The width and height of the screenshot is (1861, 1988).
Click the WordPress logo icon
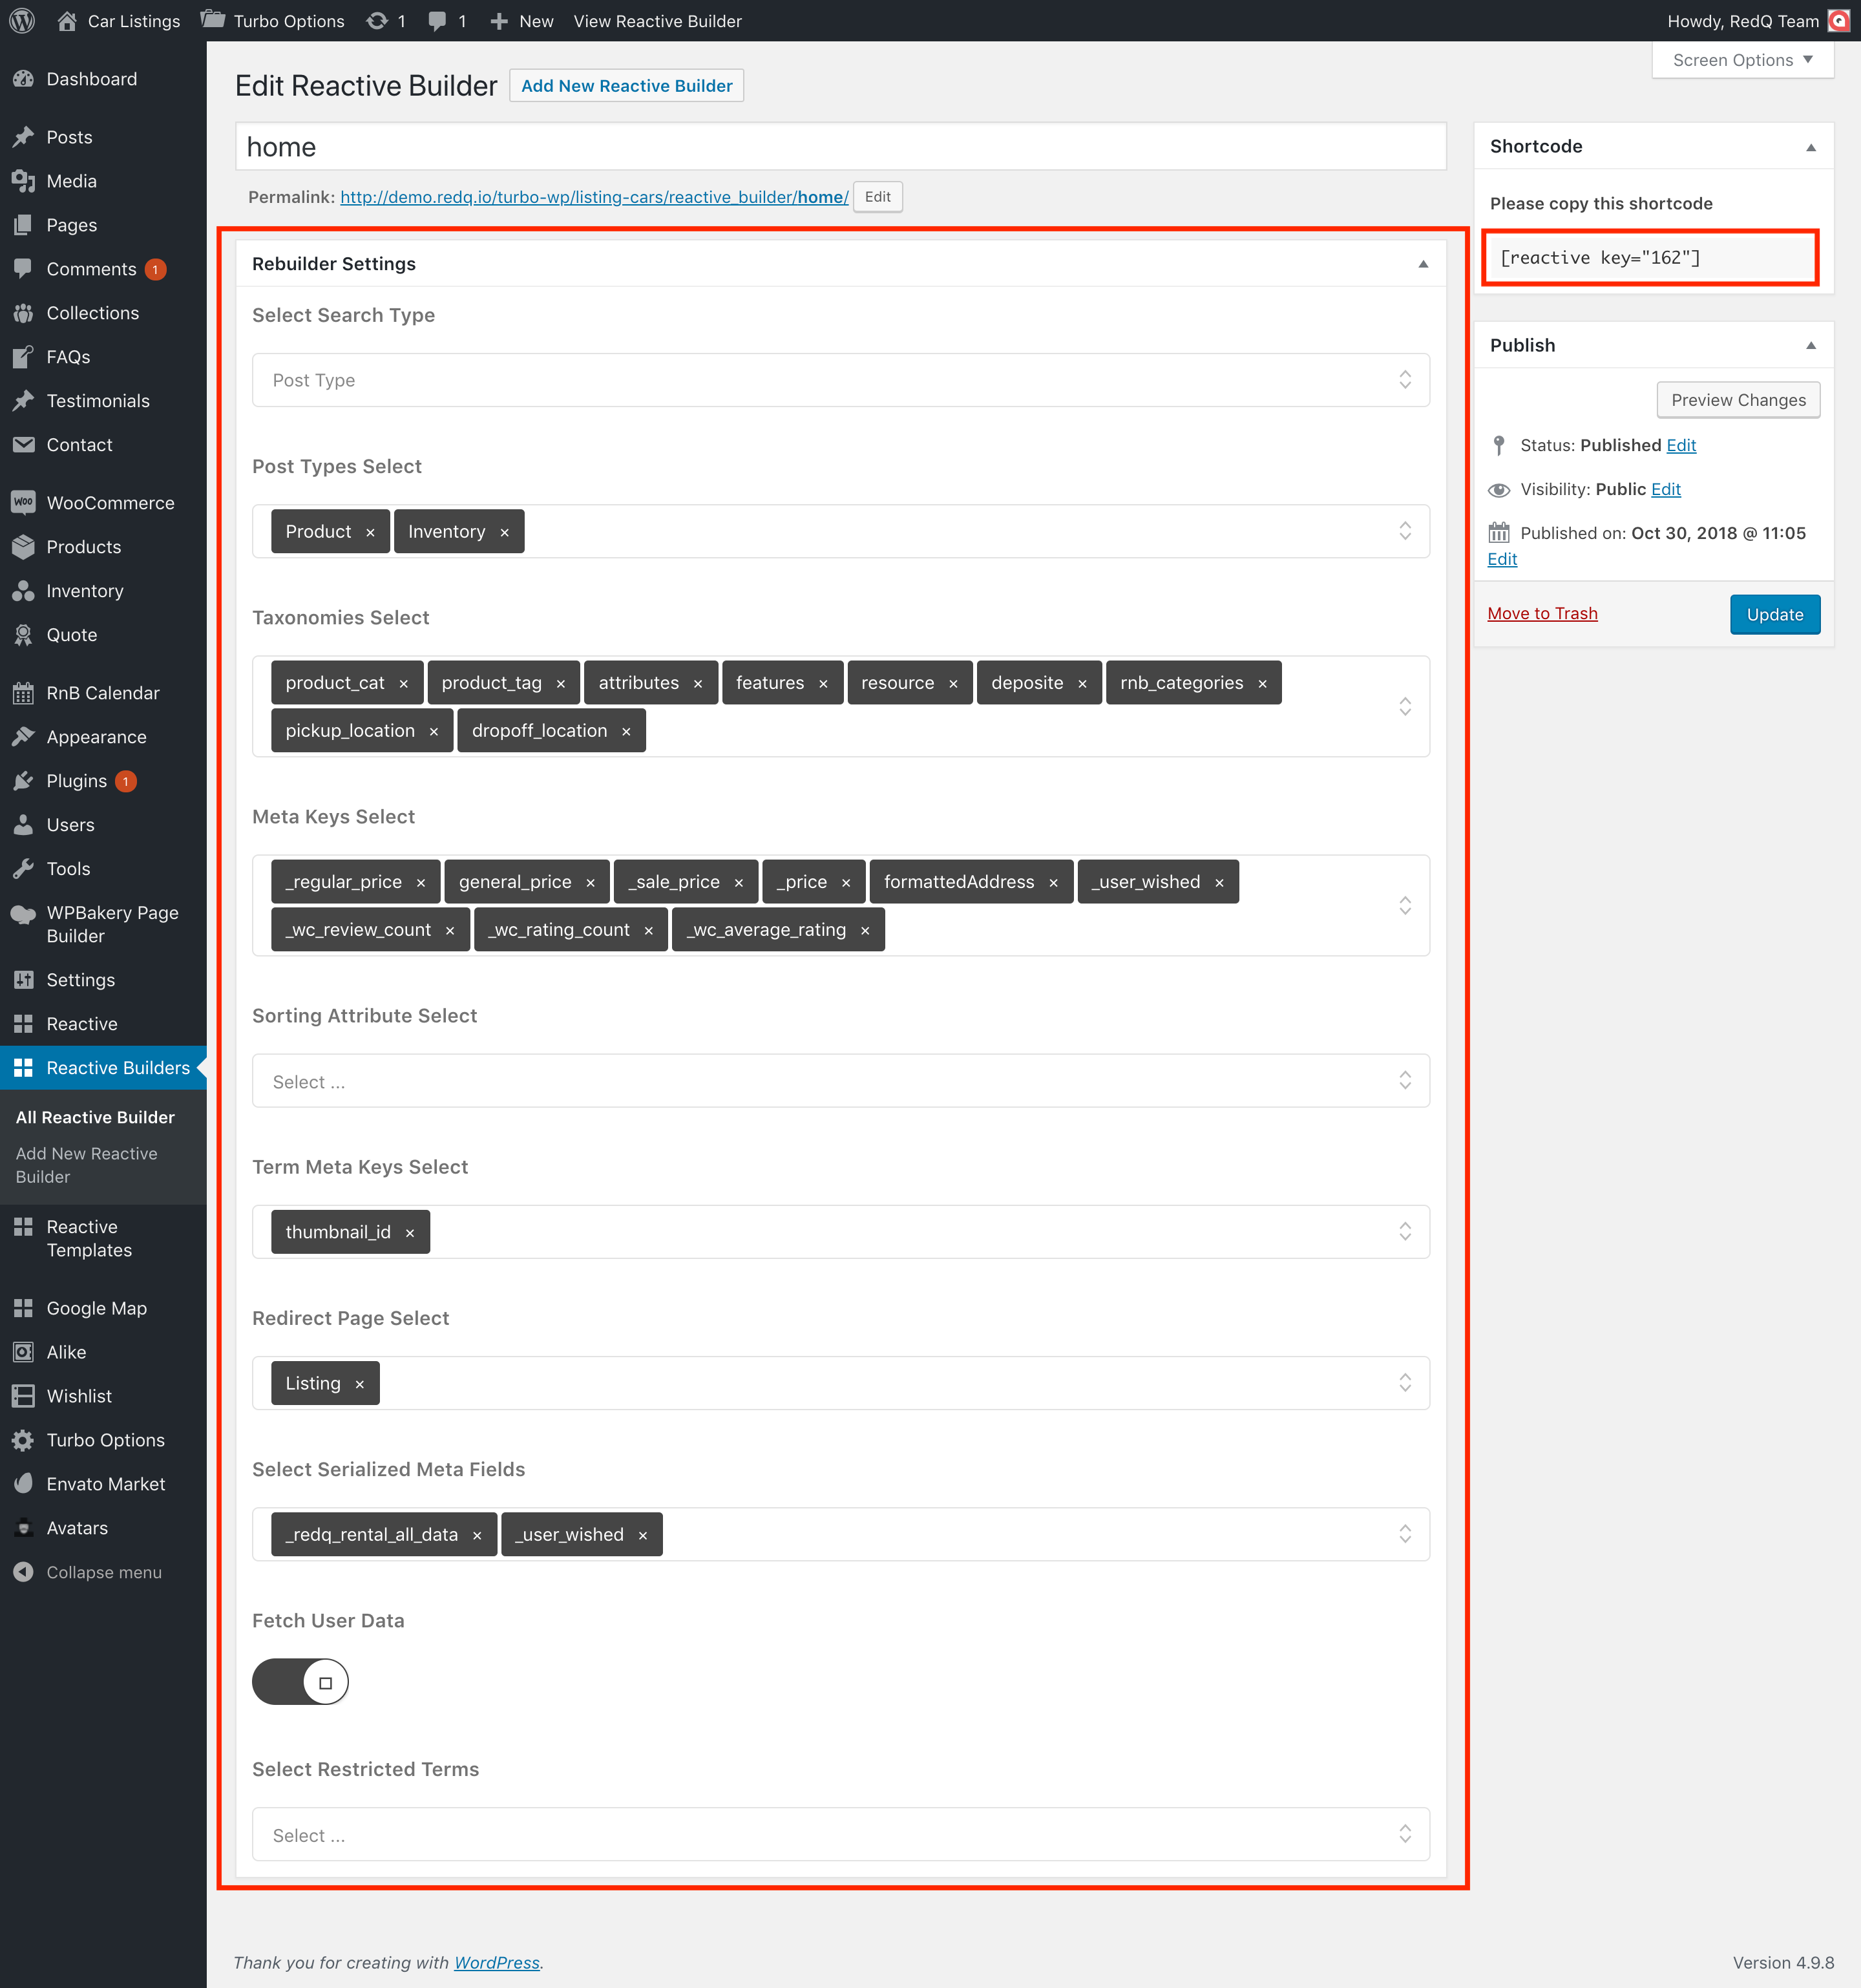(22, 21)
